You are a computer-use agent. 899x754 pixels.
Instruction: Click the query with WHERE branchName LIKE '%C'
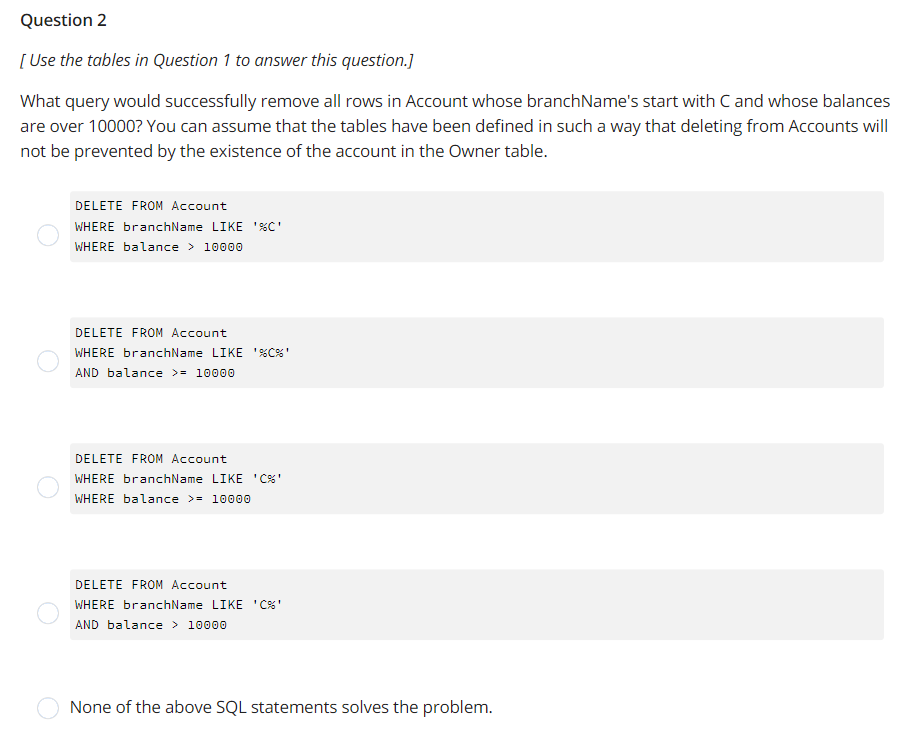(178, 226)
